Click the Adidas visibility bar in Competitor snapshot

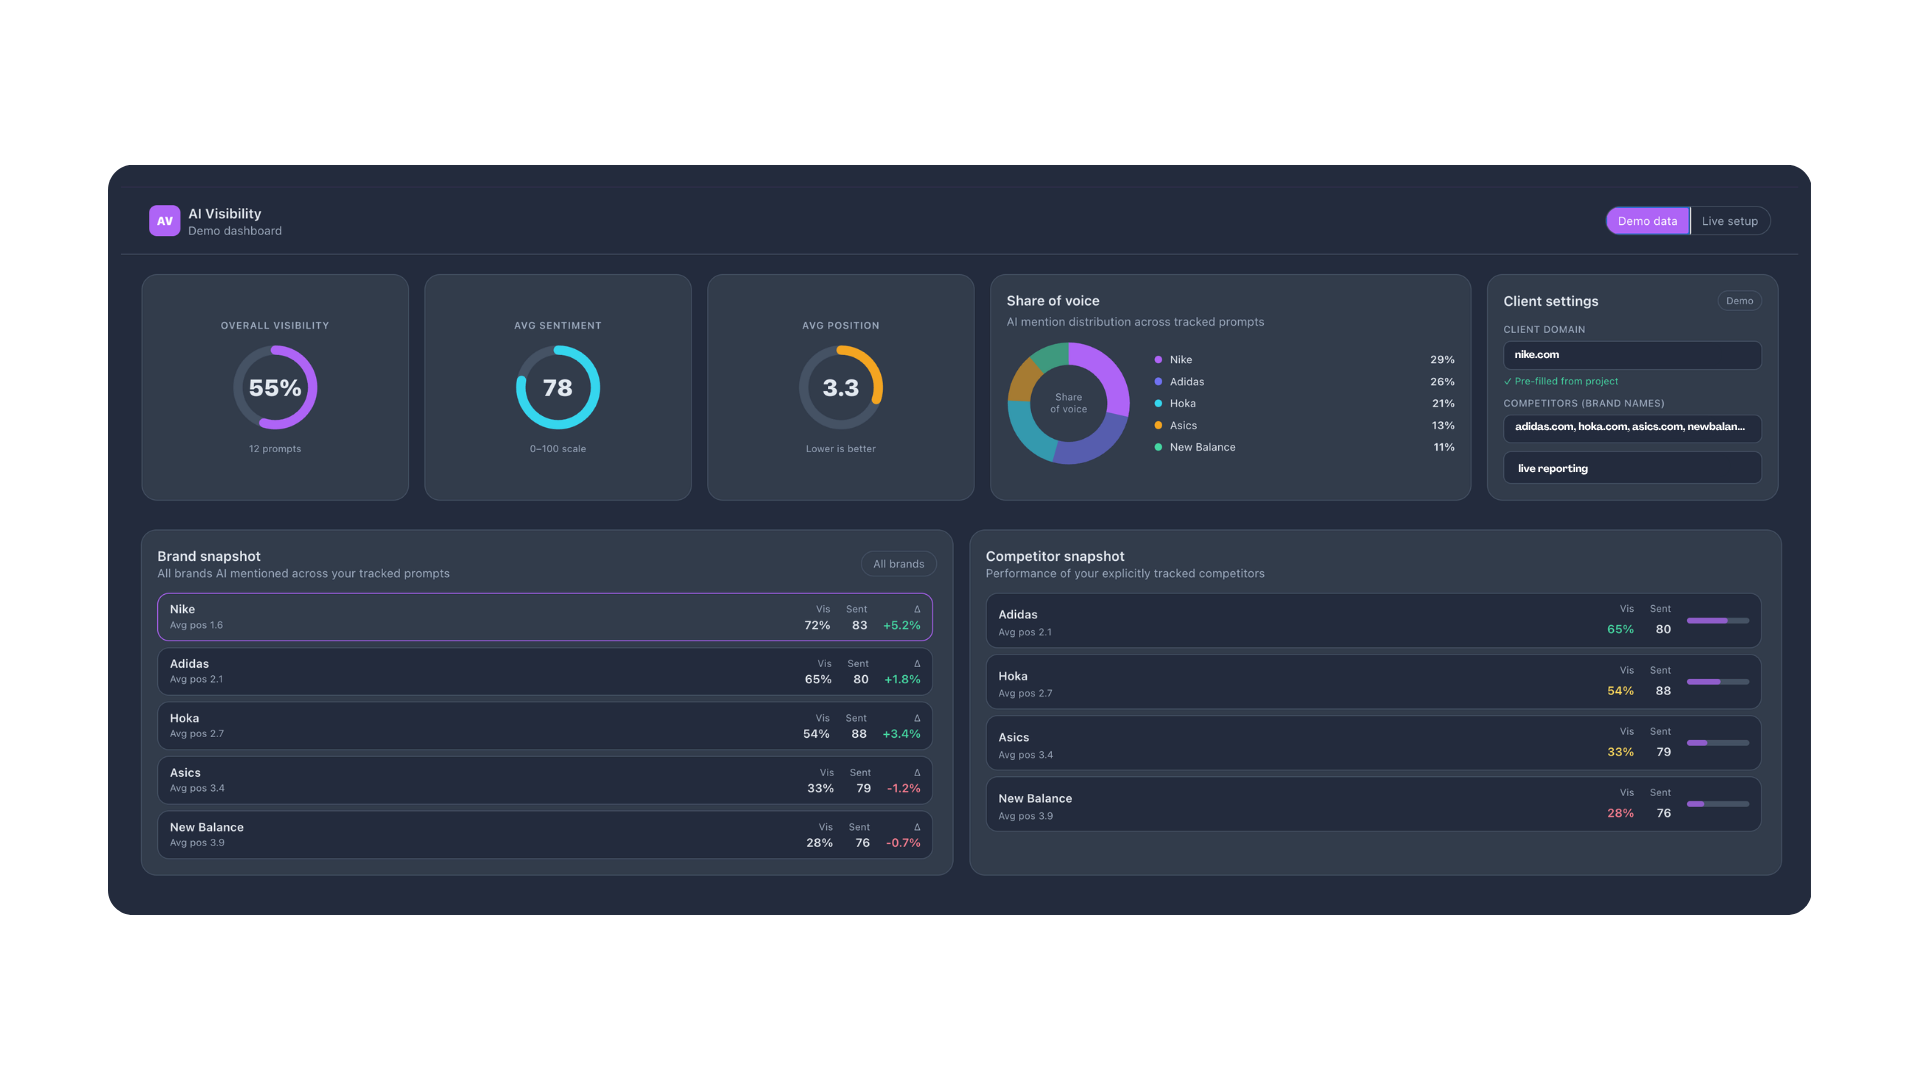point(1718,621)
